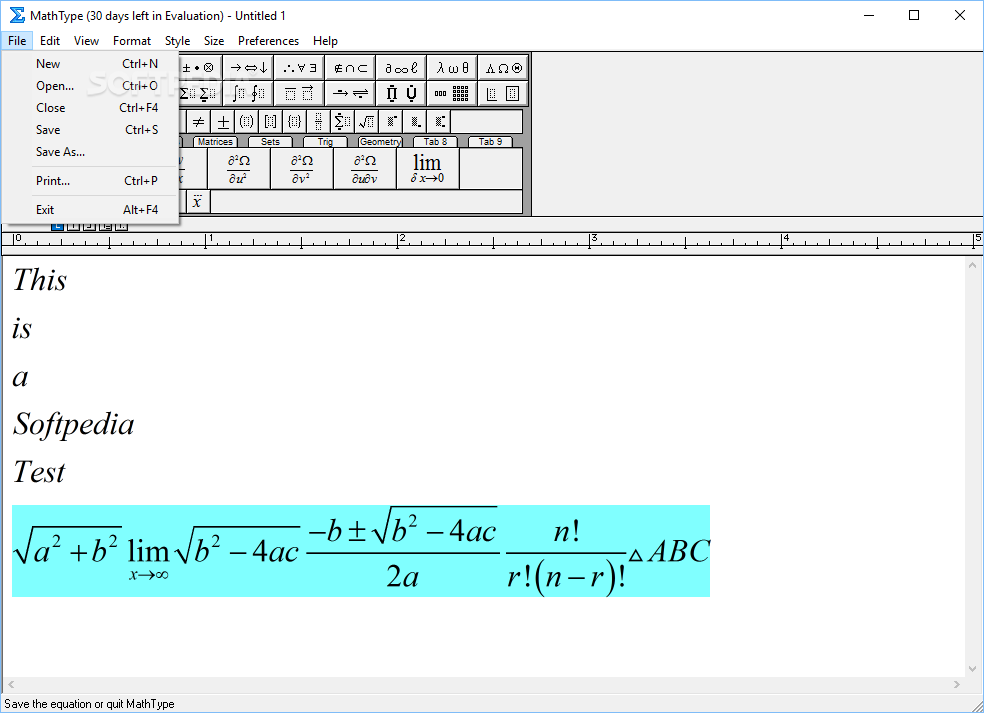Switch to the Matrices tab
Screen dimensions: 984x713
click(x=215, y=142)
